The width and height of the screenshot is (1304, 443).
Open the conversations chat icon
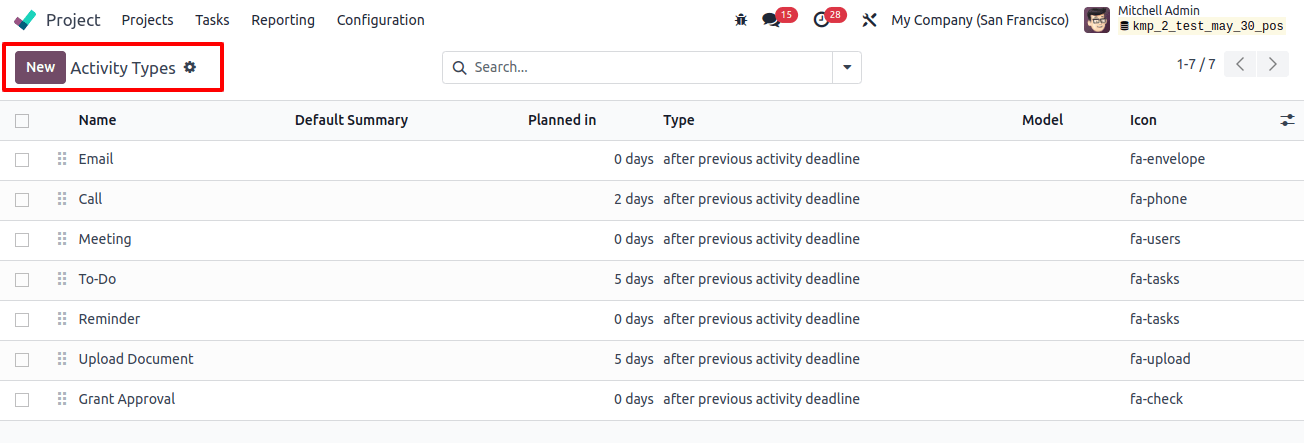(x=771, y=20)
